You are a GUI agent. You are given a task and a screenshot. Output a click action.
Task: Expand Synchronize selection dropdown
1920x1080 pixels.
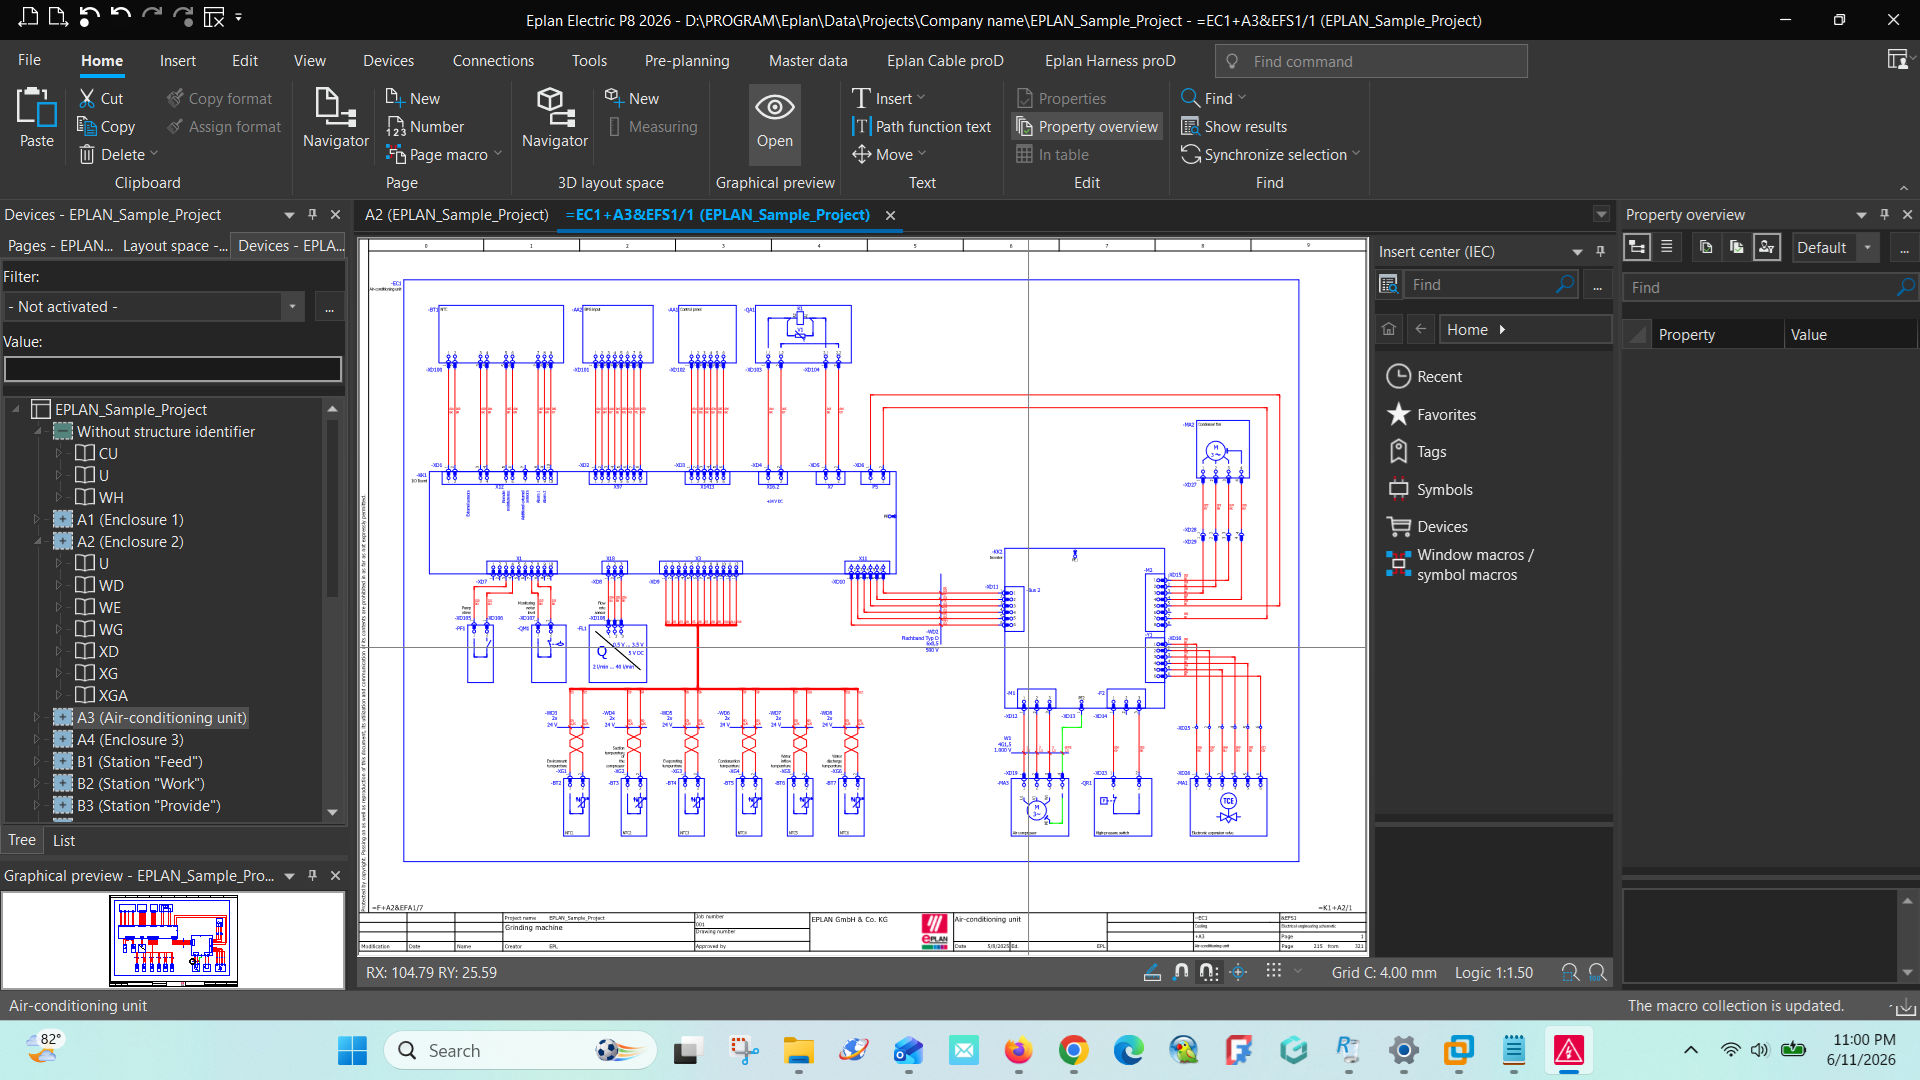[1356, 154]
